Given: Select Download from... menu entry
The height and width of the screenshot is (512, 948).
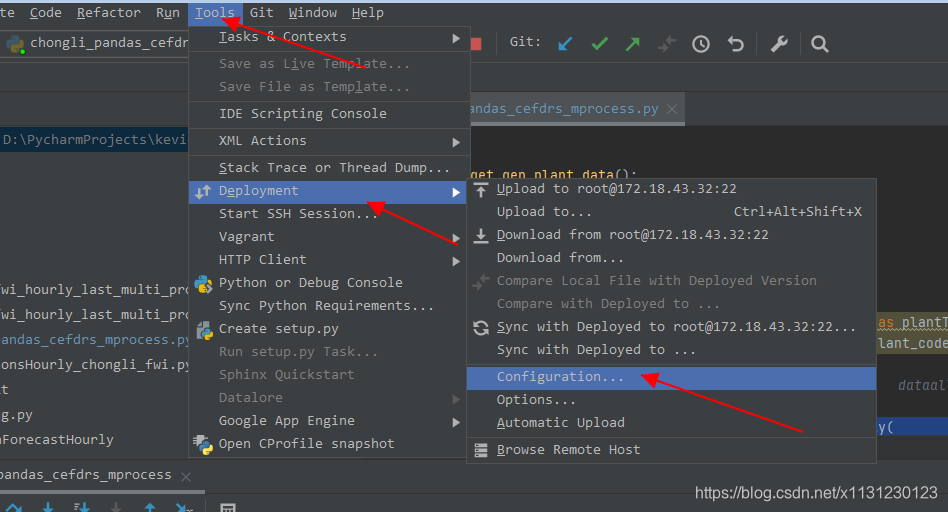Looking at the screenshot, I should coord(671,258).
